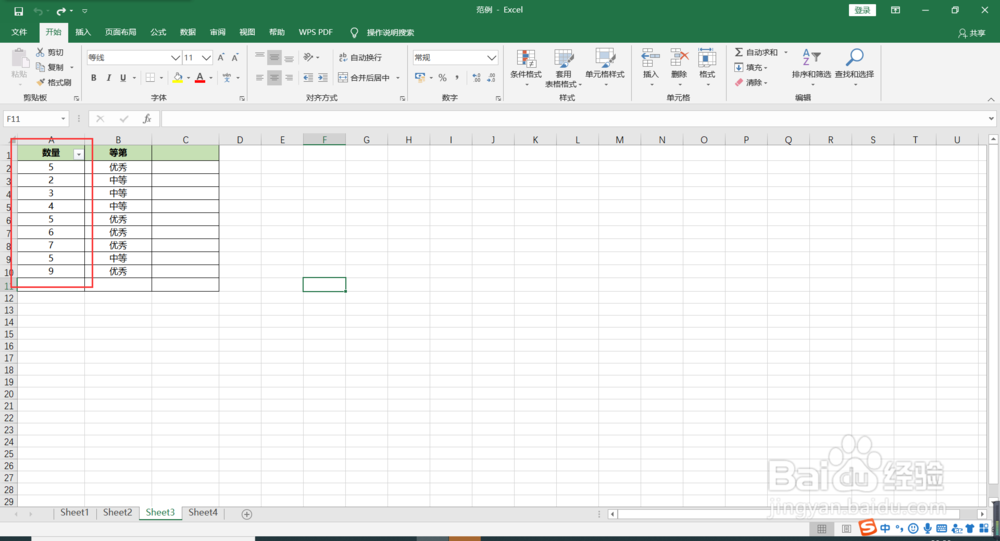Switch to the Insert (插入) ribbon tab
Screen dimensions: 1000x541
tap(83, 32)
